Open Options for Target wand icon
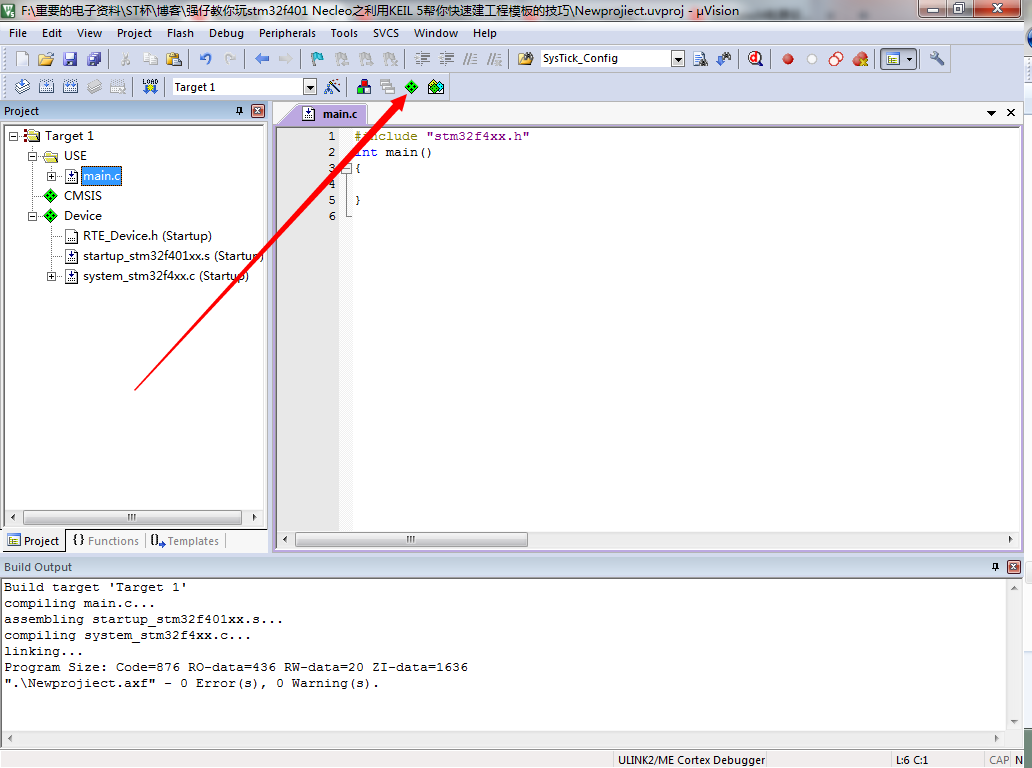The height and width of the screenshot is (768, 1032). click(332, 87)
